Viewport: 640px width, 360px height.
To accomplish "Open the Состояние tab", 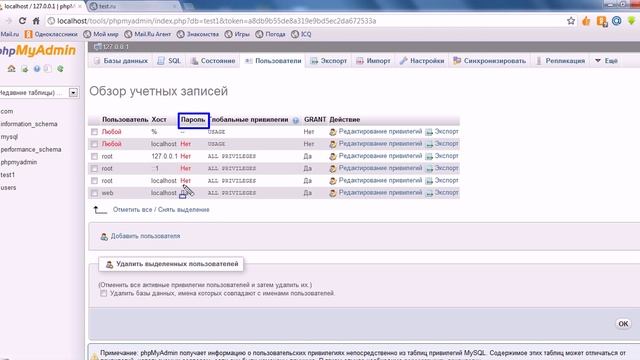I will coord(213,61).
